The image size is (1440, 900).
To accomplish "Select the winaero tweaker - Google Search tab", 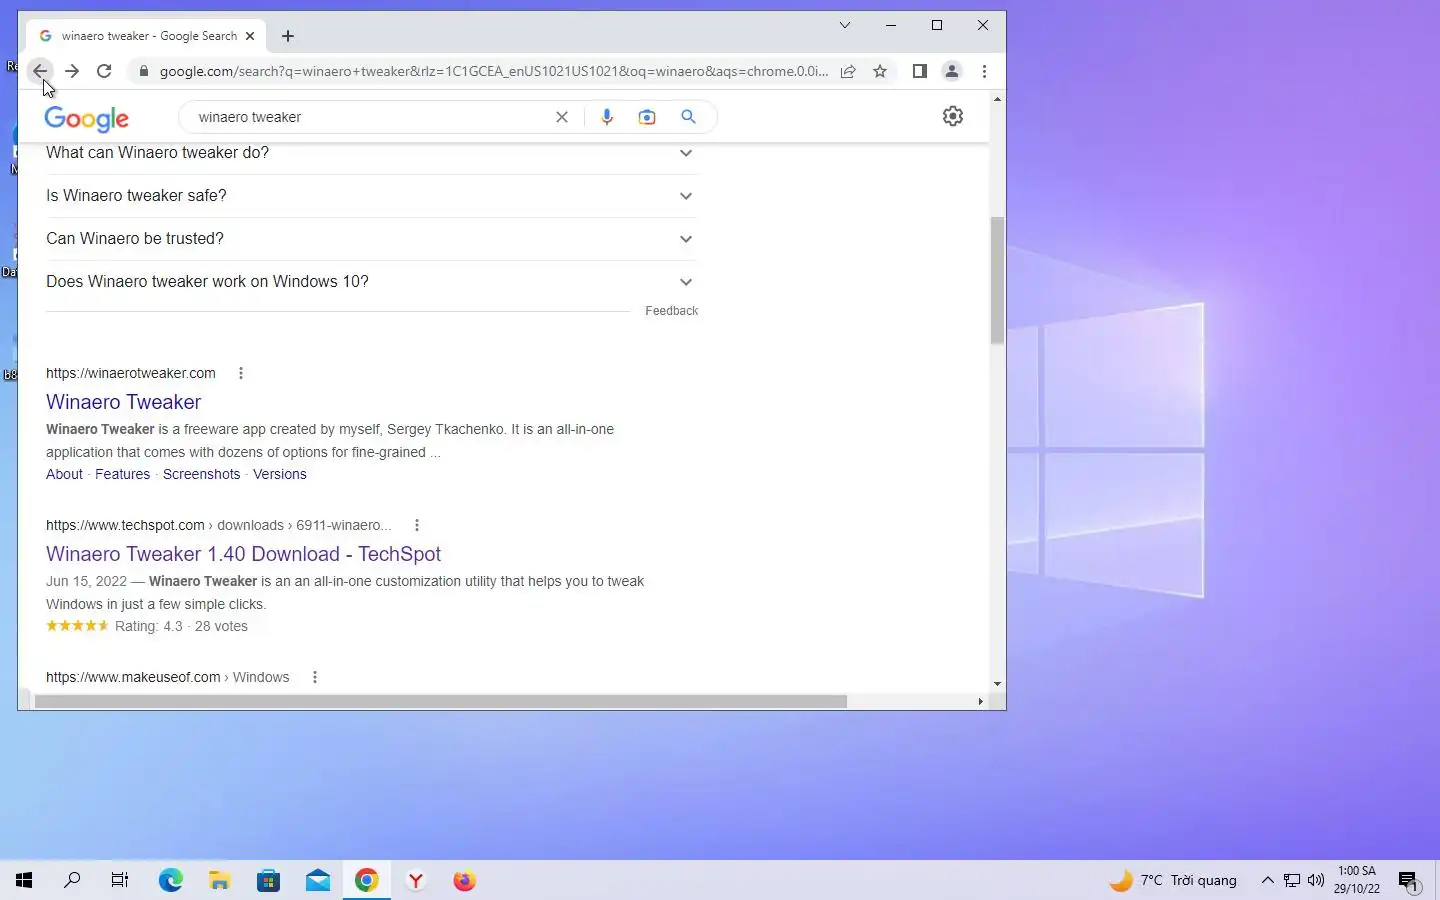I will 145,36.
